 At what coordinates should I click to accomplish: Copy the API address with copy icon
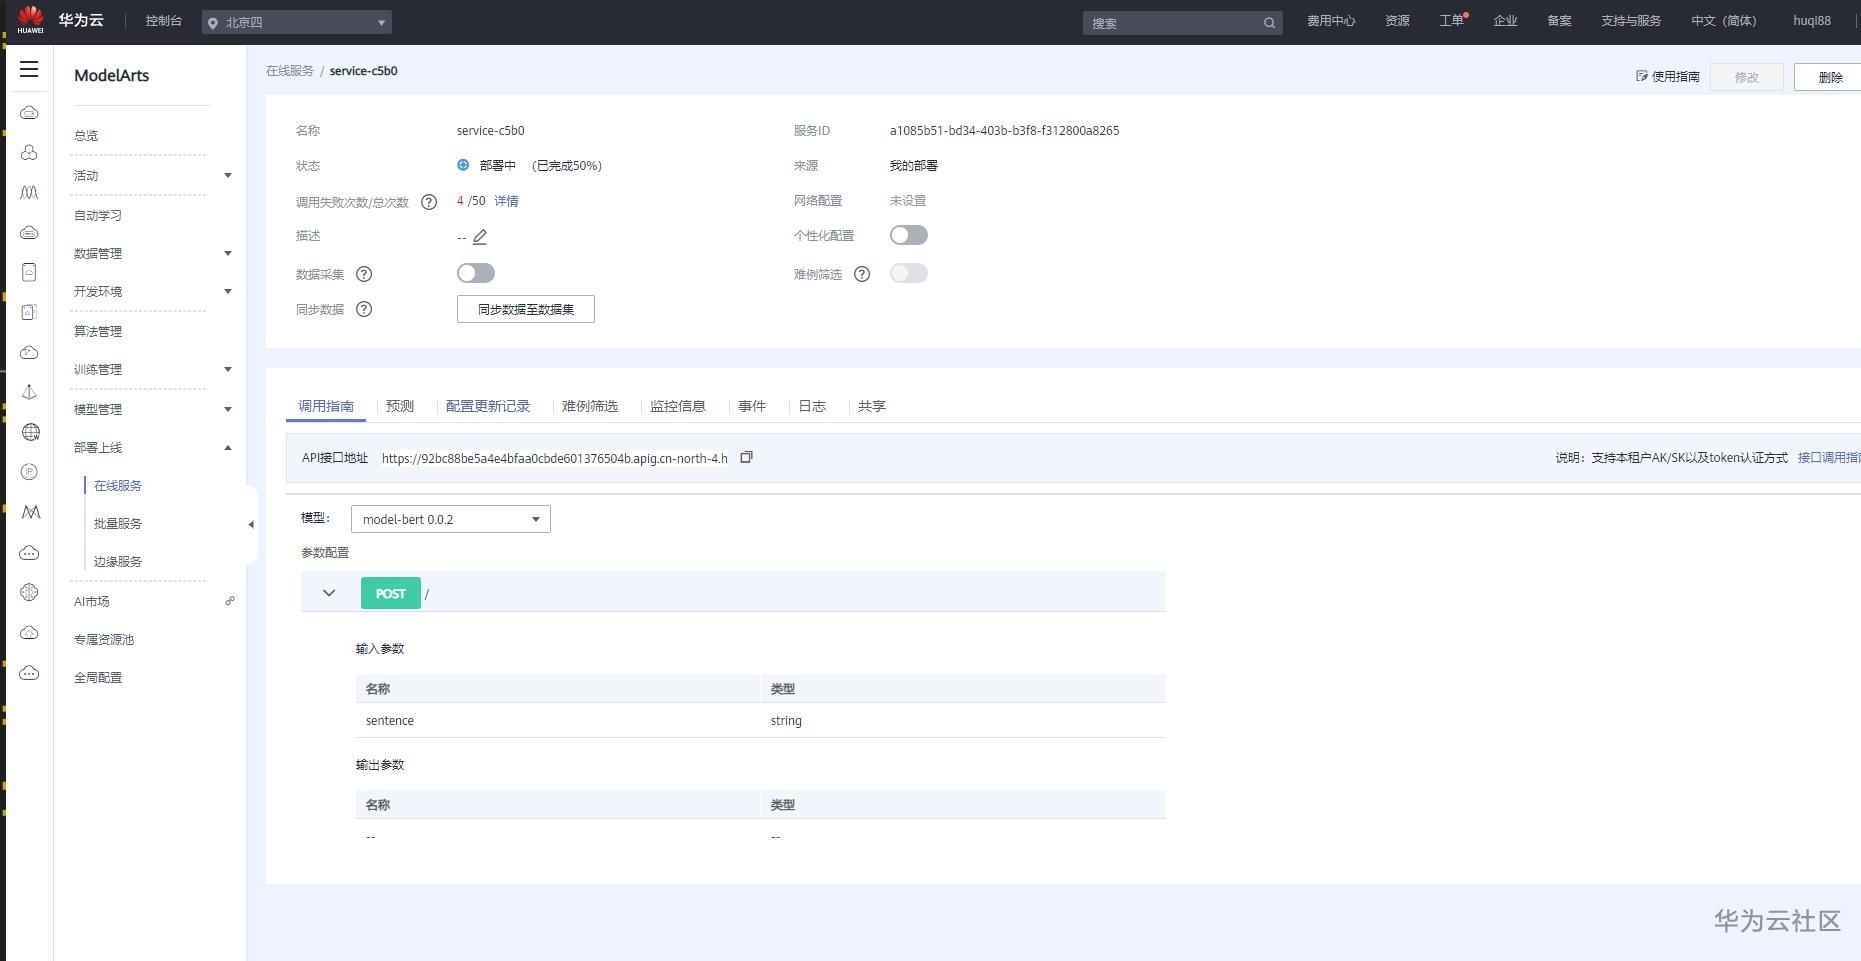746,457
